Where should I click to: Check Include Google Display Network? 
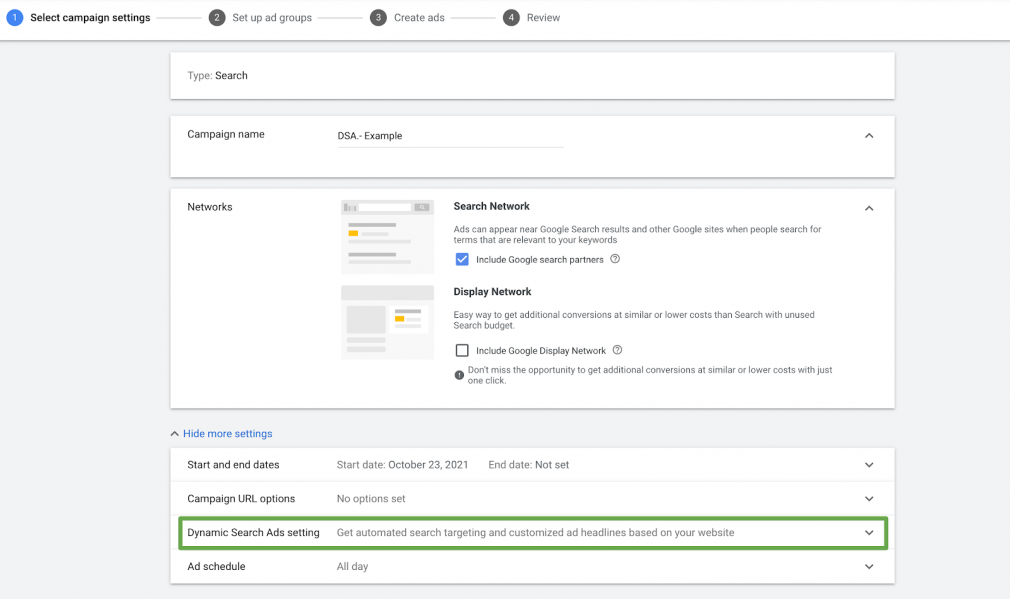point(462,350)
